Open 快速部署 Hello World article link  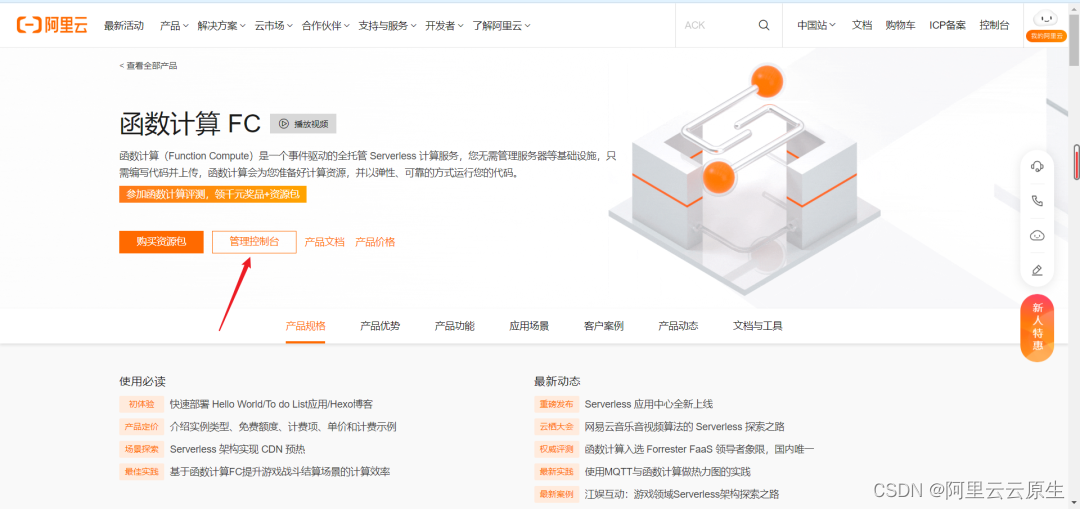click(271, 404)
